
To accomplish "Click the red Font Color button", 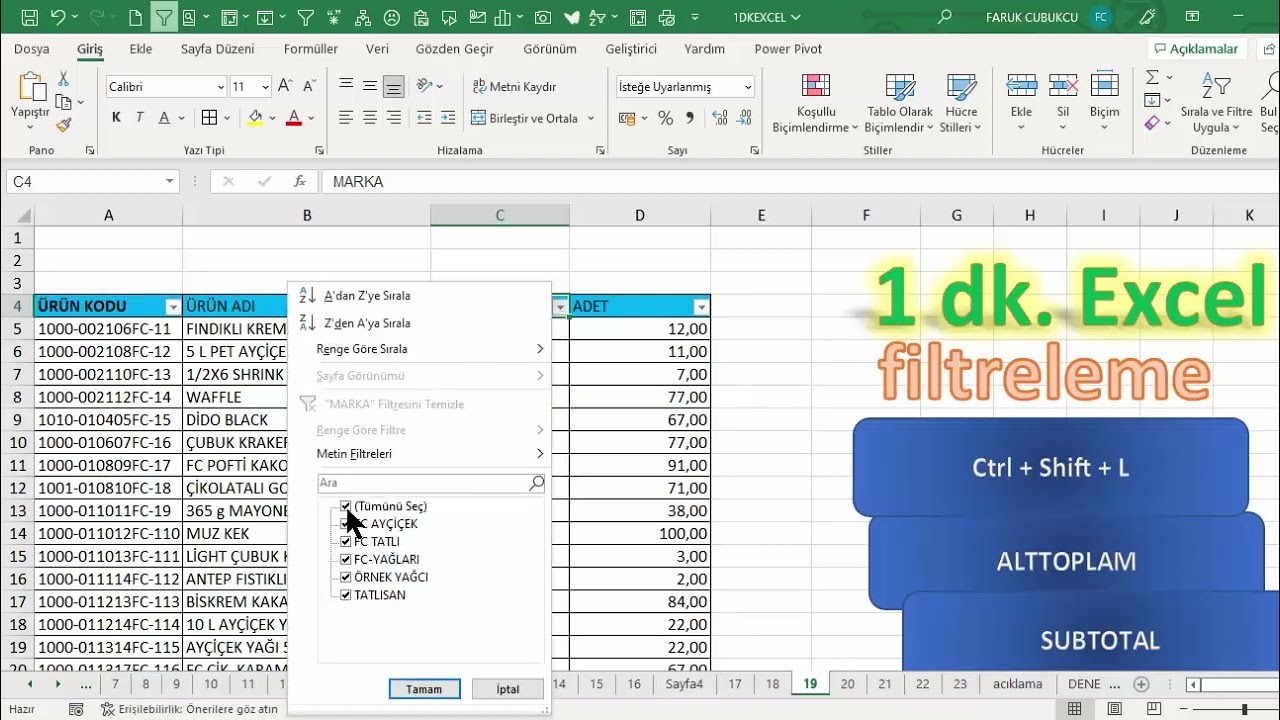I will [294, 118].
